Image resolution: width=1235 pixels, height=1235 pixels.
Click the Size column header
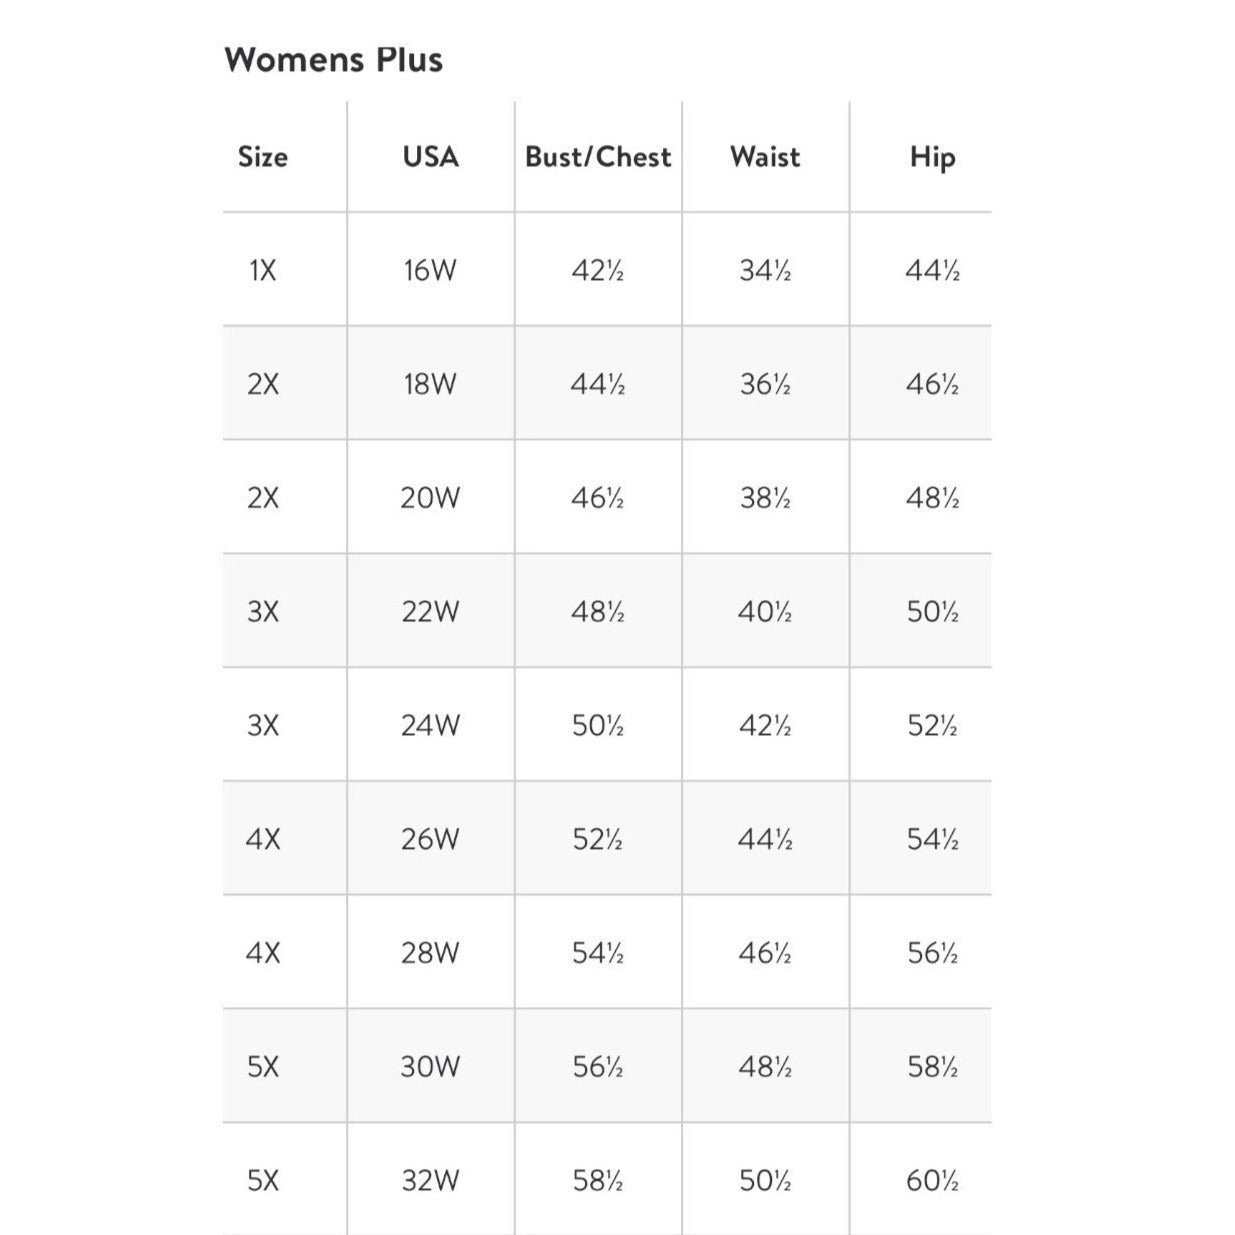pos(263,157)
